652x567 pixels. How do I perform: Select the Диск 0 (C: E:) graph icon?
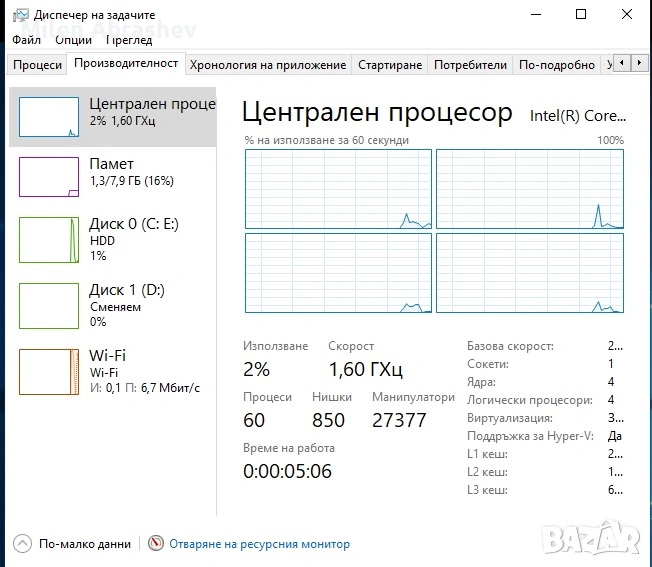click(x=49, y=240)
